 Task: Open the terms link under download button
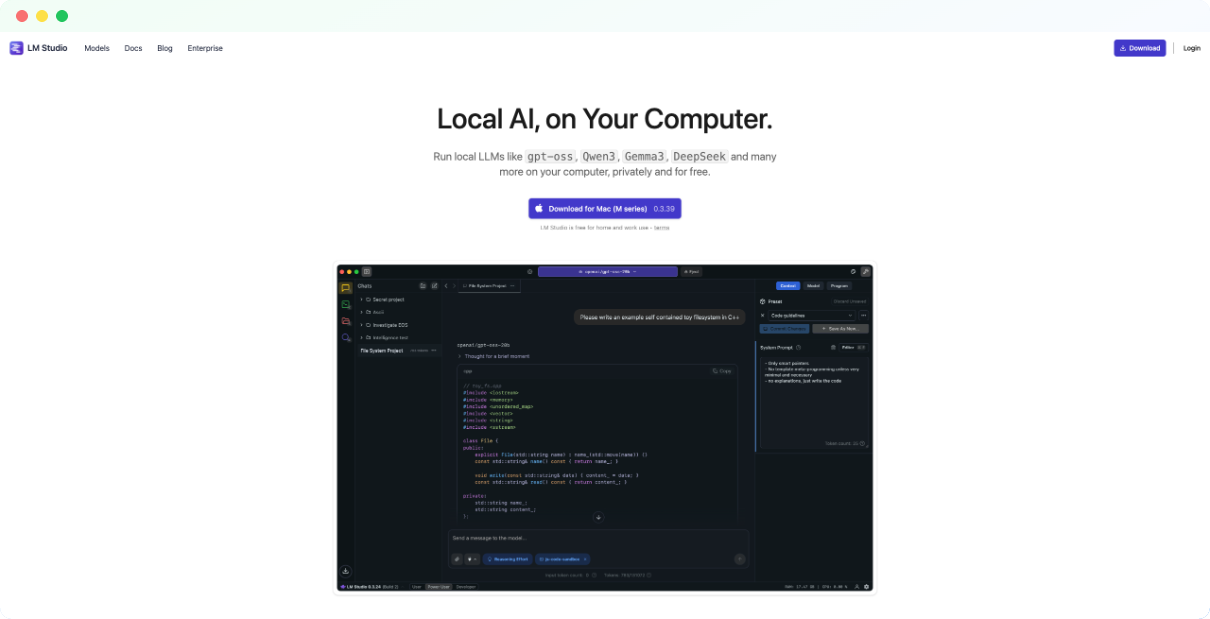pos(662,228)
